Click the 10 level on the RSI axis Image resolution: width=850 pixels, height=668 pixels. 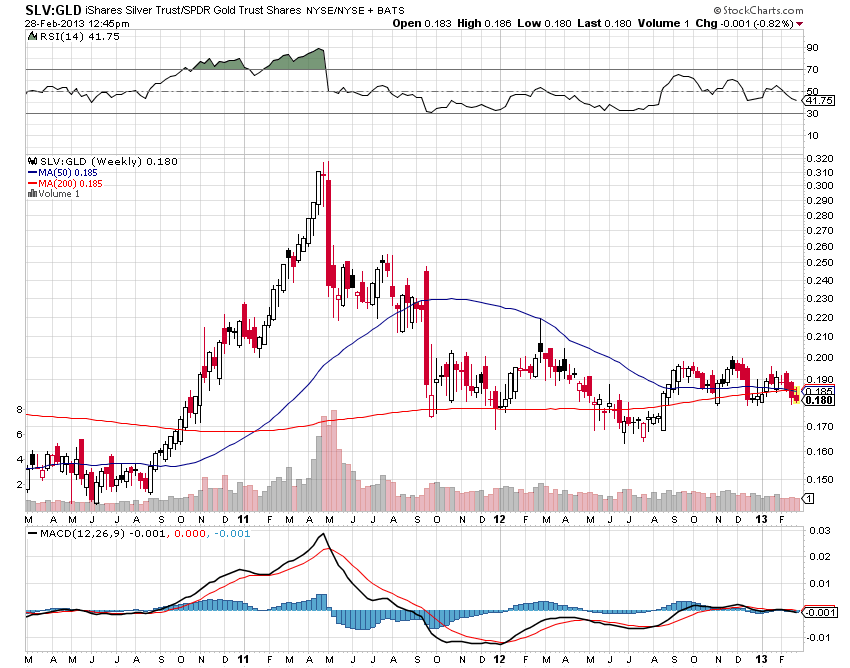(813, 136)
